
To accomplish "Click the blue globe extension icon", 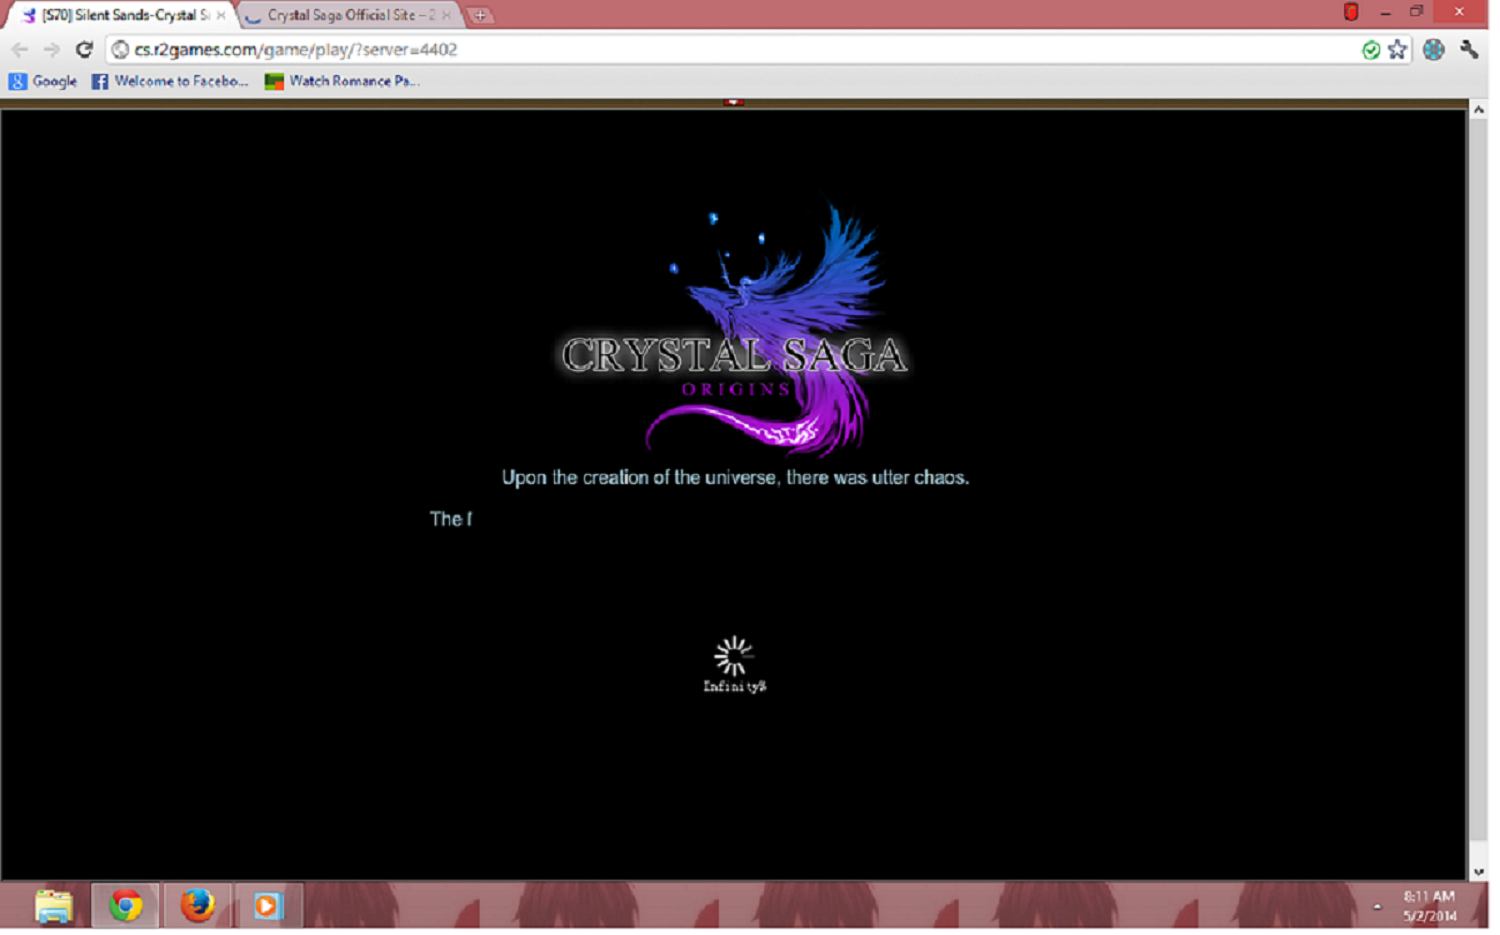I will click(1433, 49).
